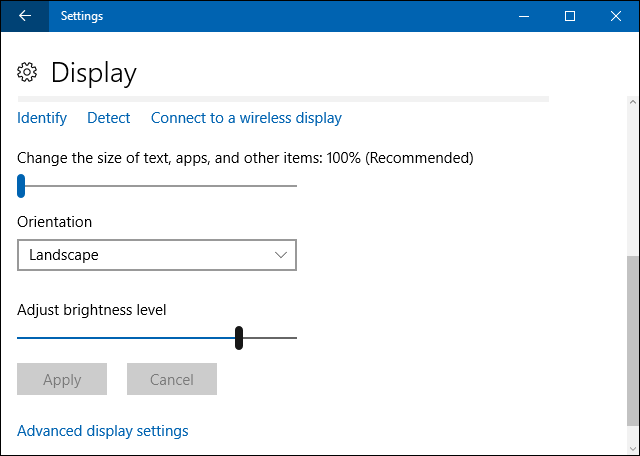Expand the Orientation chevron arrow
Image resolution: width=640 pixels, height=456 pixels.
pos(281,255)
